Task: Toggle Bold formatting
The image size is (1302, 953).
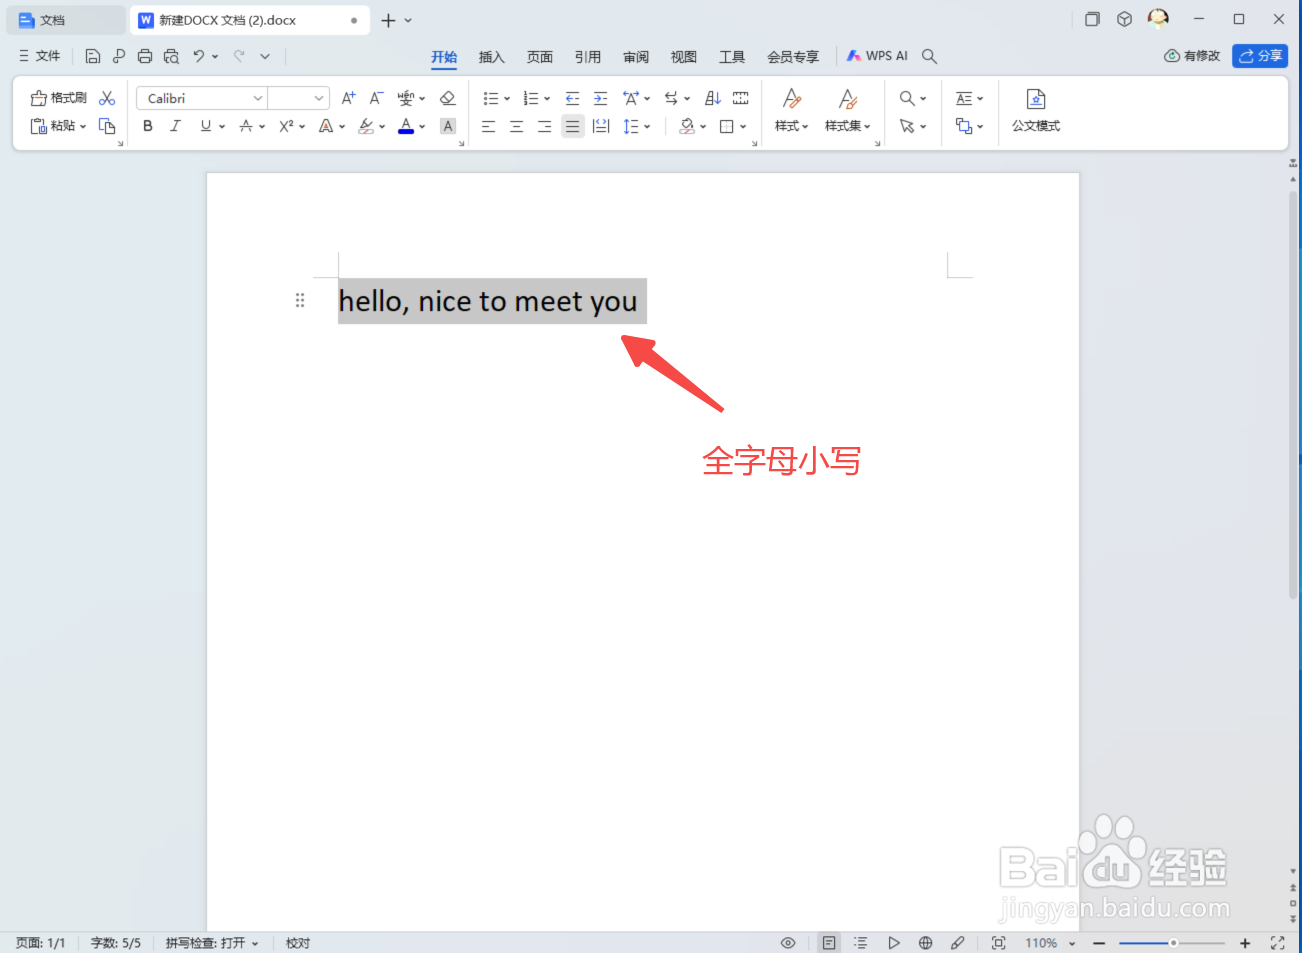Action: [148, 126]
